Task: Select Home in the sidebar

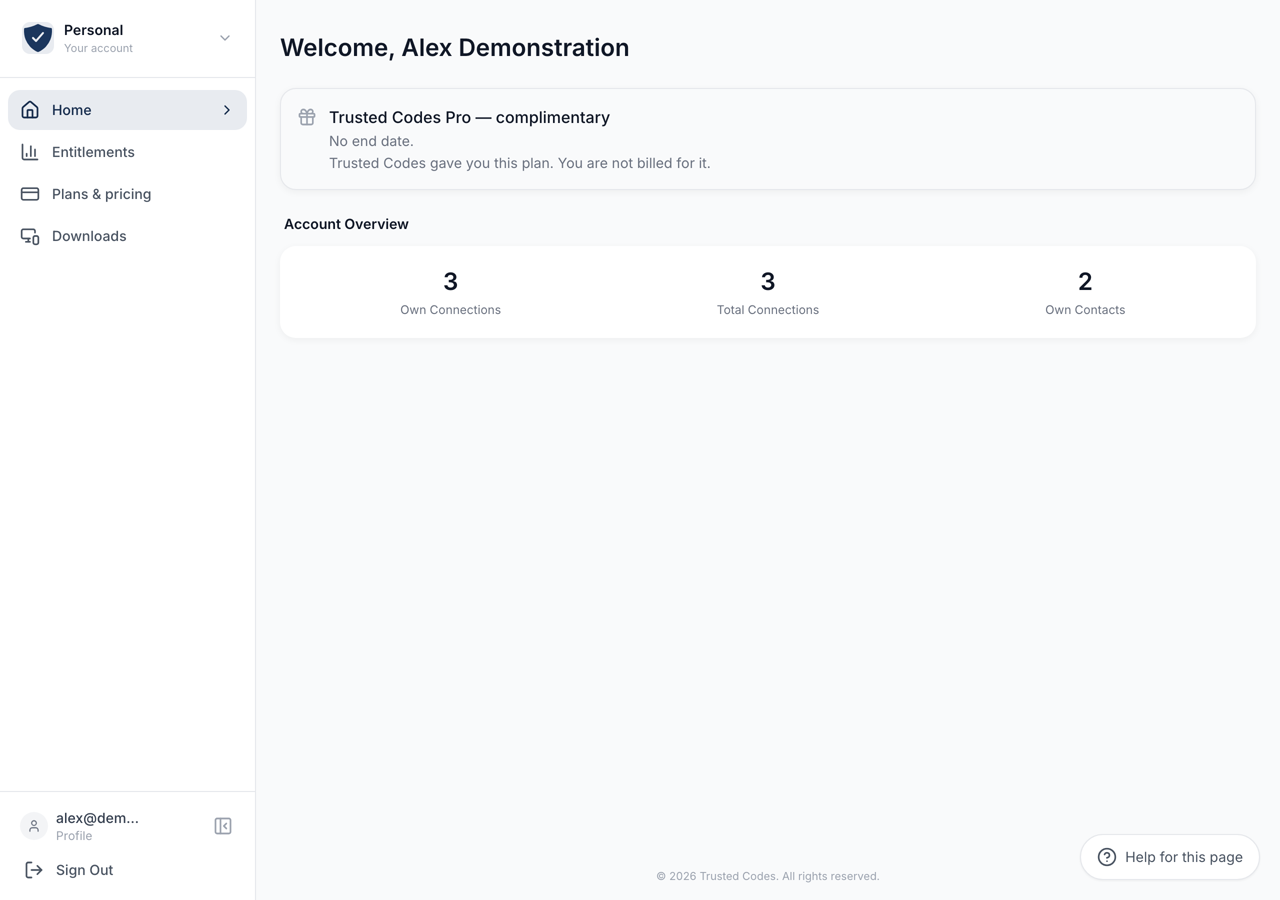Action: (x=127, y=110)
